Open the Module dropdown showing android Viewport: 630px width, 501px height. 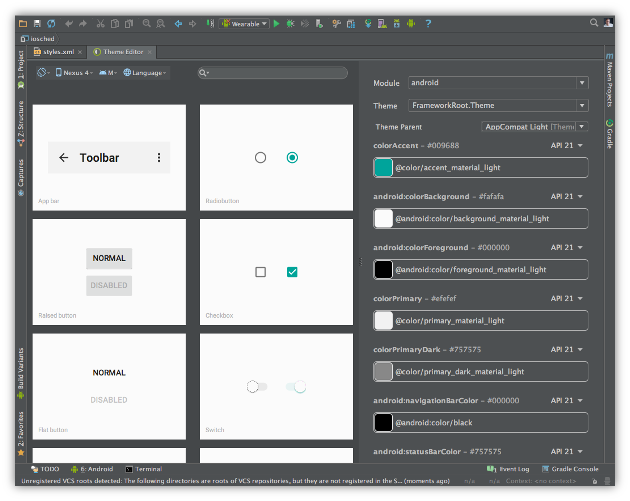(497, 83)
